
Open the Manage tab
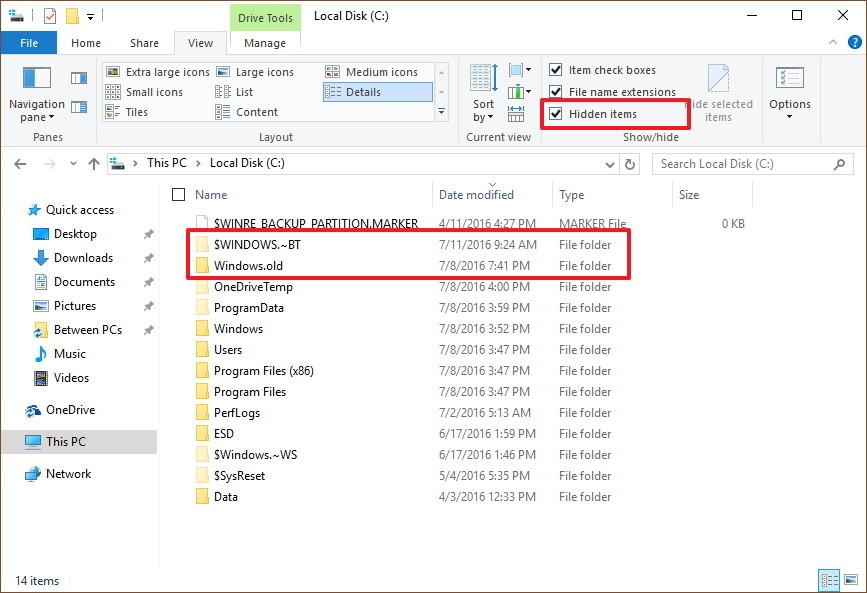[265, 43]
